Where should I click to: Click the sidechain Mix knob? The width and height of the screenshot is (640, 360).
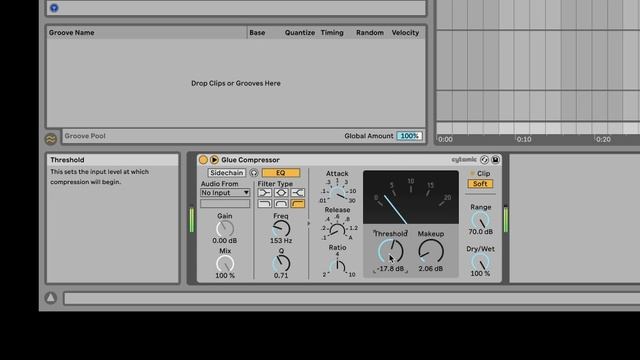tap(225, 264)
